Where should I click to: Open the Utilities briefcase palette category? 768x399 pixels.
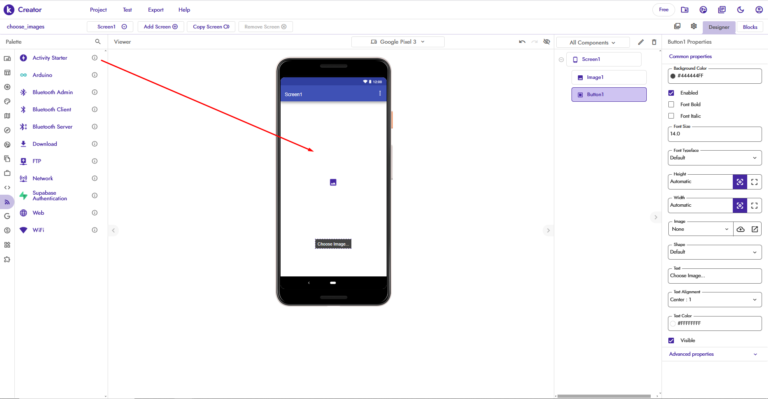(7, 173)
